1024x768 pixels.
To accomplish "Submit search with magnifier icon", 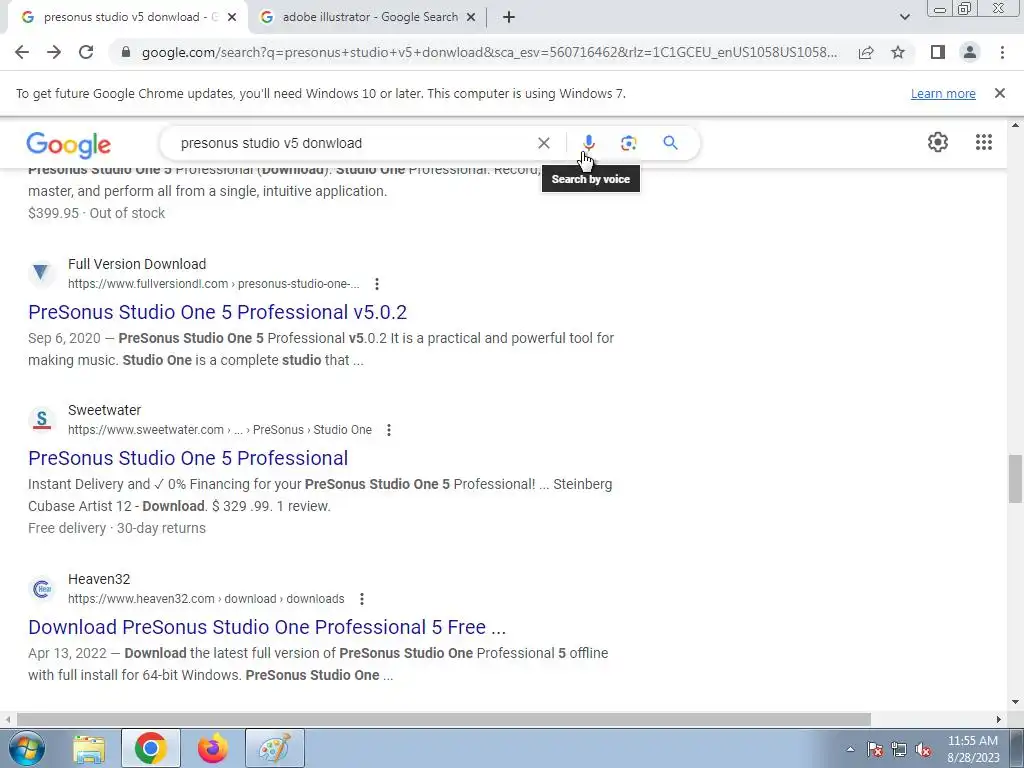I will [670, 143].
